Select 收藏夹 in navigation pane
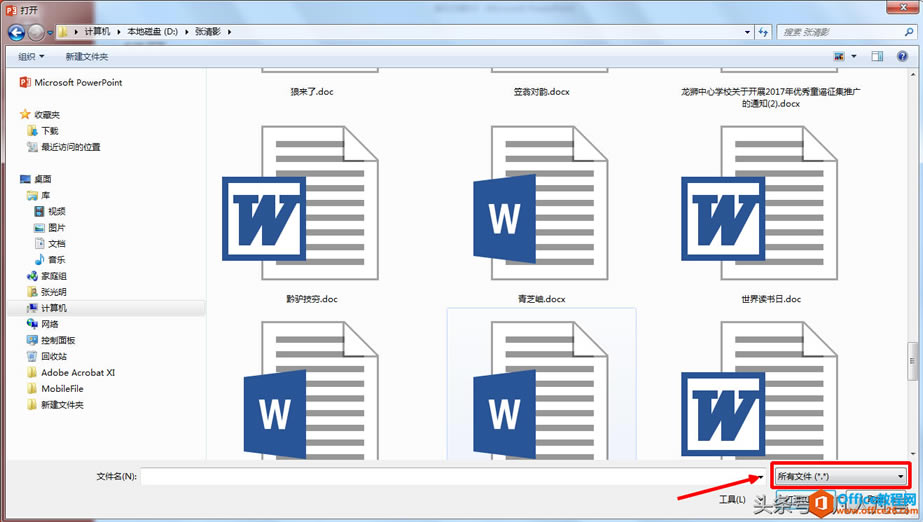The width and height of the screenshot is (923, 522). [41, 114]
